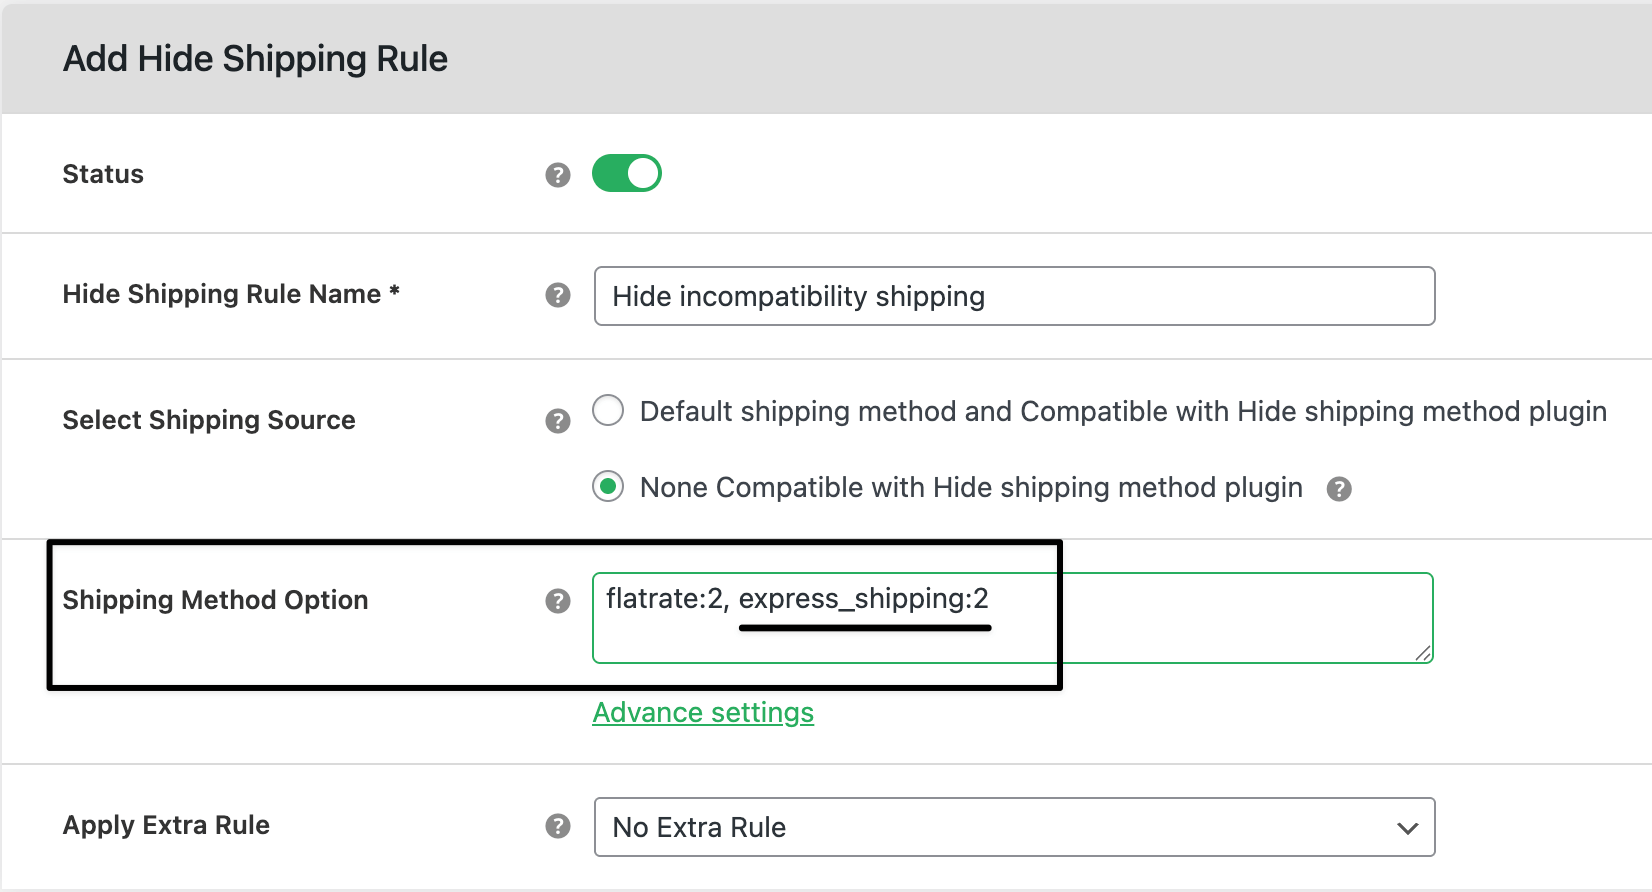The height and width of the screenshot is (892, 1652).
Task: Open the No Extra Rule dropdown
Action: (x=1014, y=827)
